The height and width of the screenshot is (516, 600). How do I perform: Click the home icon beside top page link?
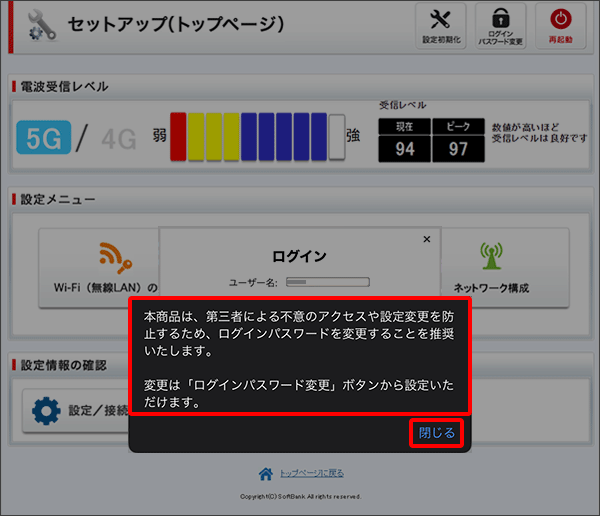click(x=266, y=474)
